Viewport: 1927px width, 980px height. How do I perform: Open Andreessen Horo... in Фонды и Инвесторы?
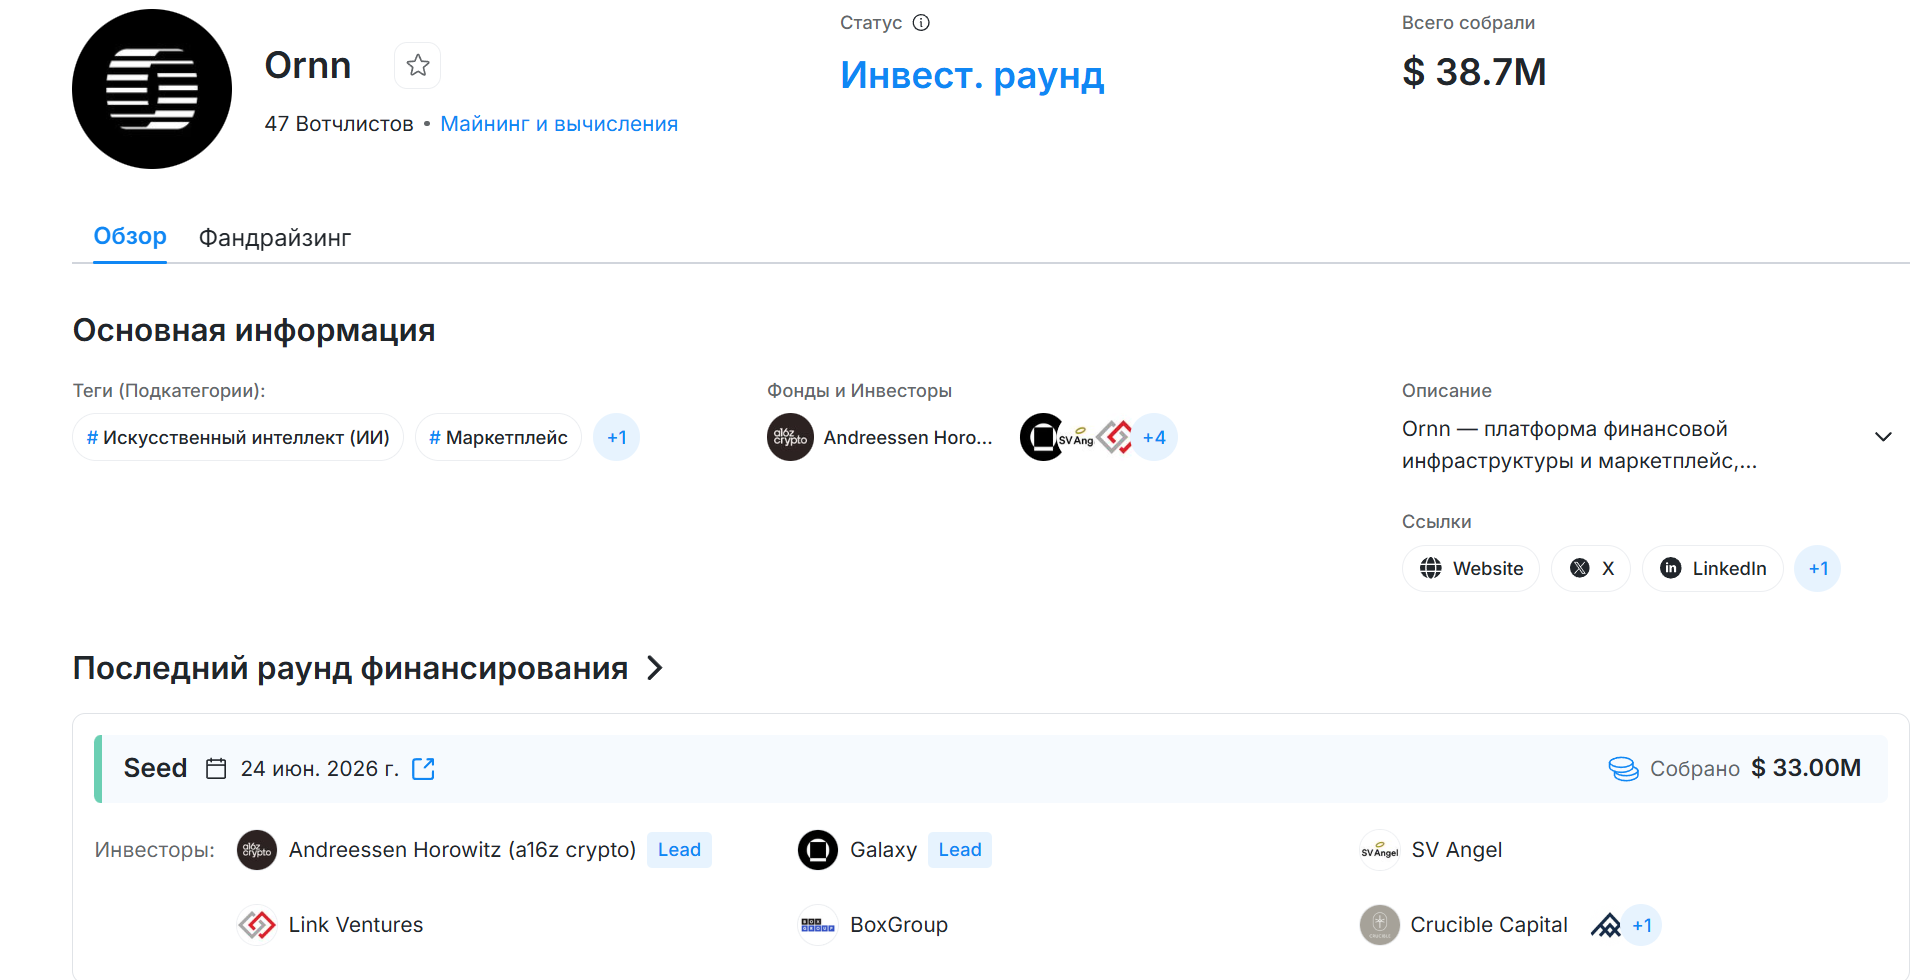click(908, 438)
